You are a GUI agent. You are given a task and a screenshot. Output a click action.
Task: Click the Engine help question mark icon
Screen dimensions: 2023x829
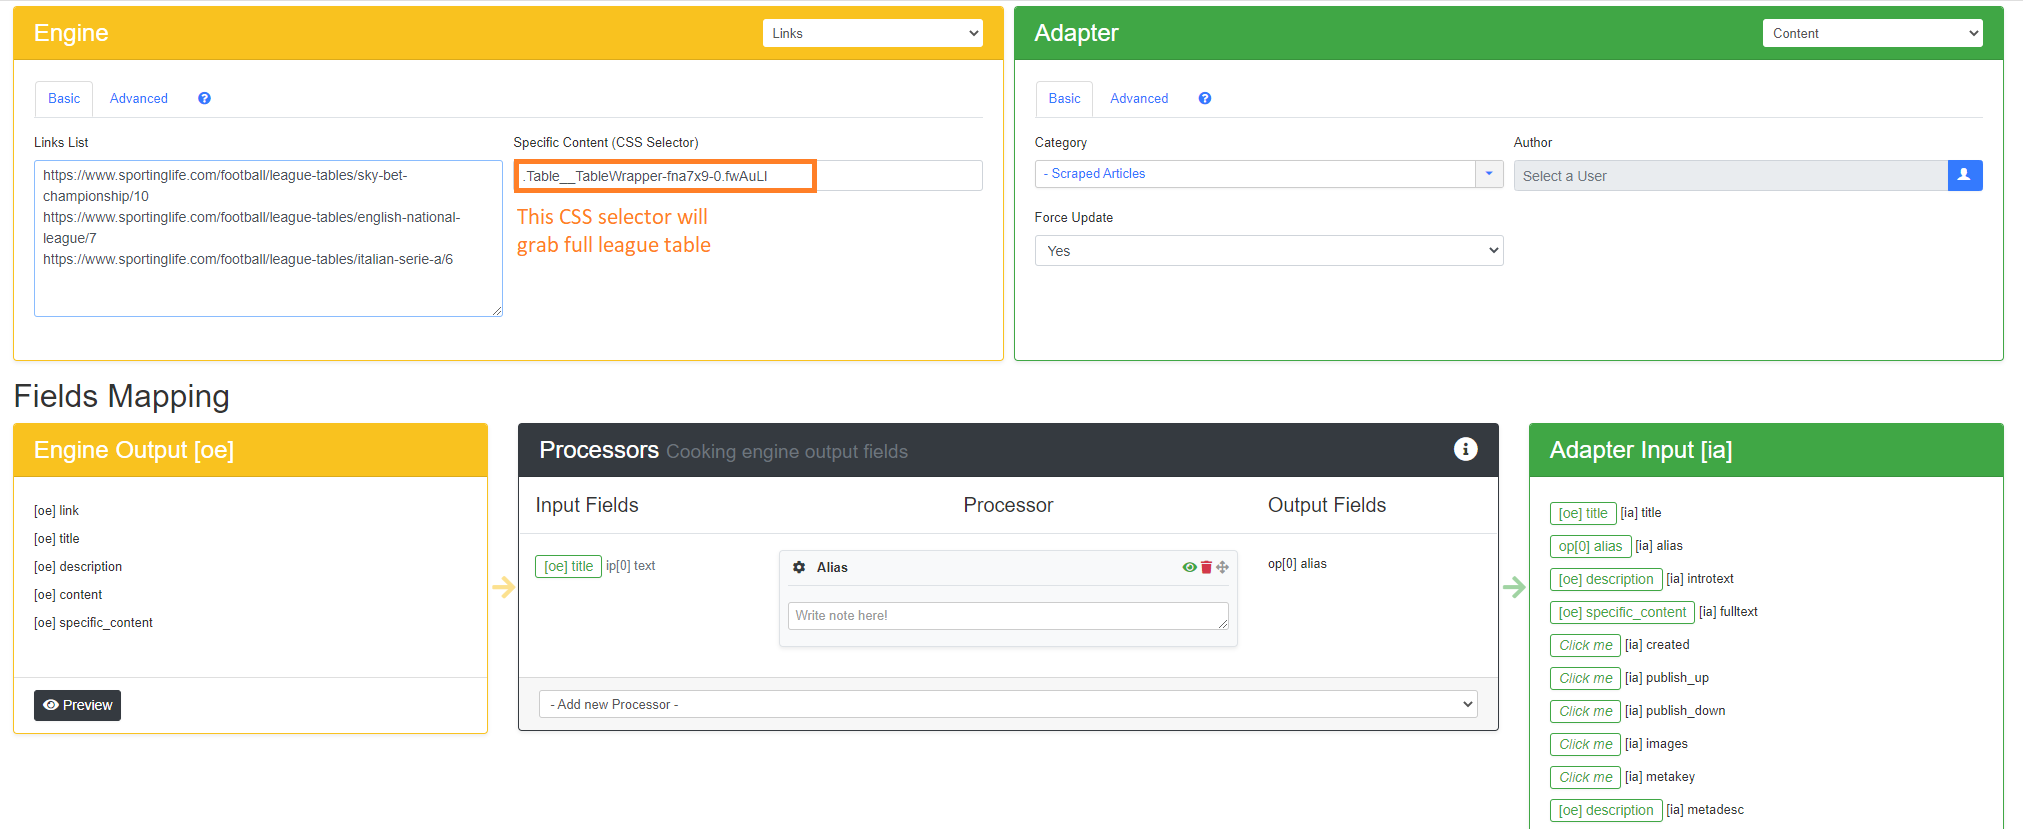[204, 98]
